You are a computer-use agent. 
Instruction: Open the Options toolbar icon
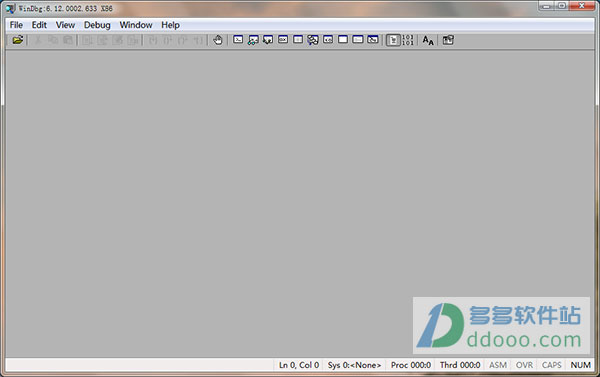(x=448, y=40)
